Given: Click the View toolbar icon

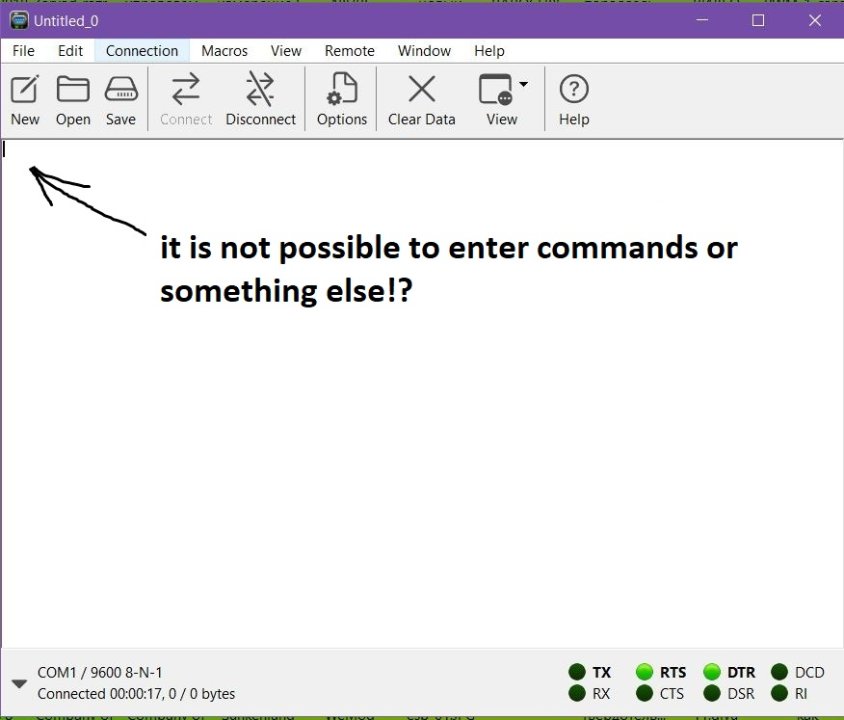Looking at the screenshot, I should pos(496,89).
